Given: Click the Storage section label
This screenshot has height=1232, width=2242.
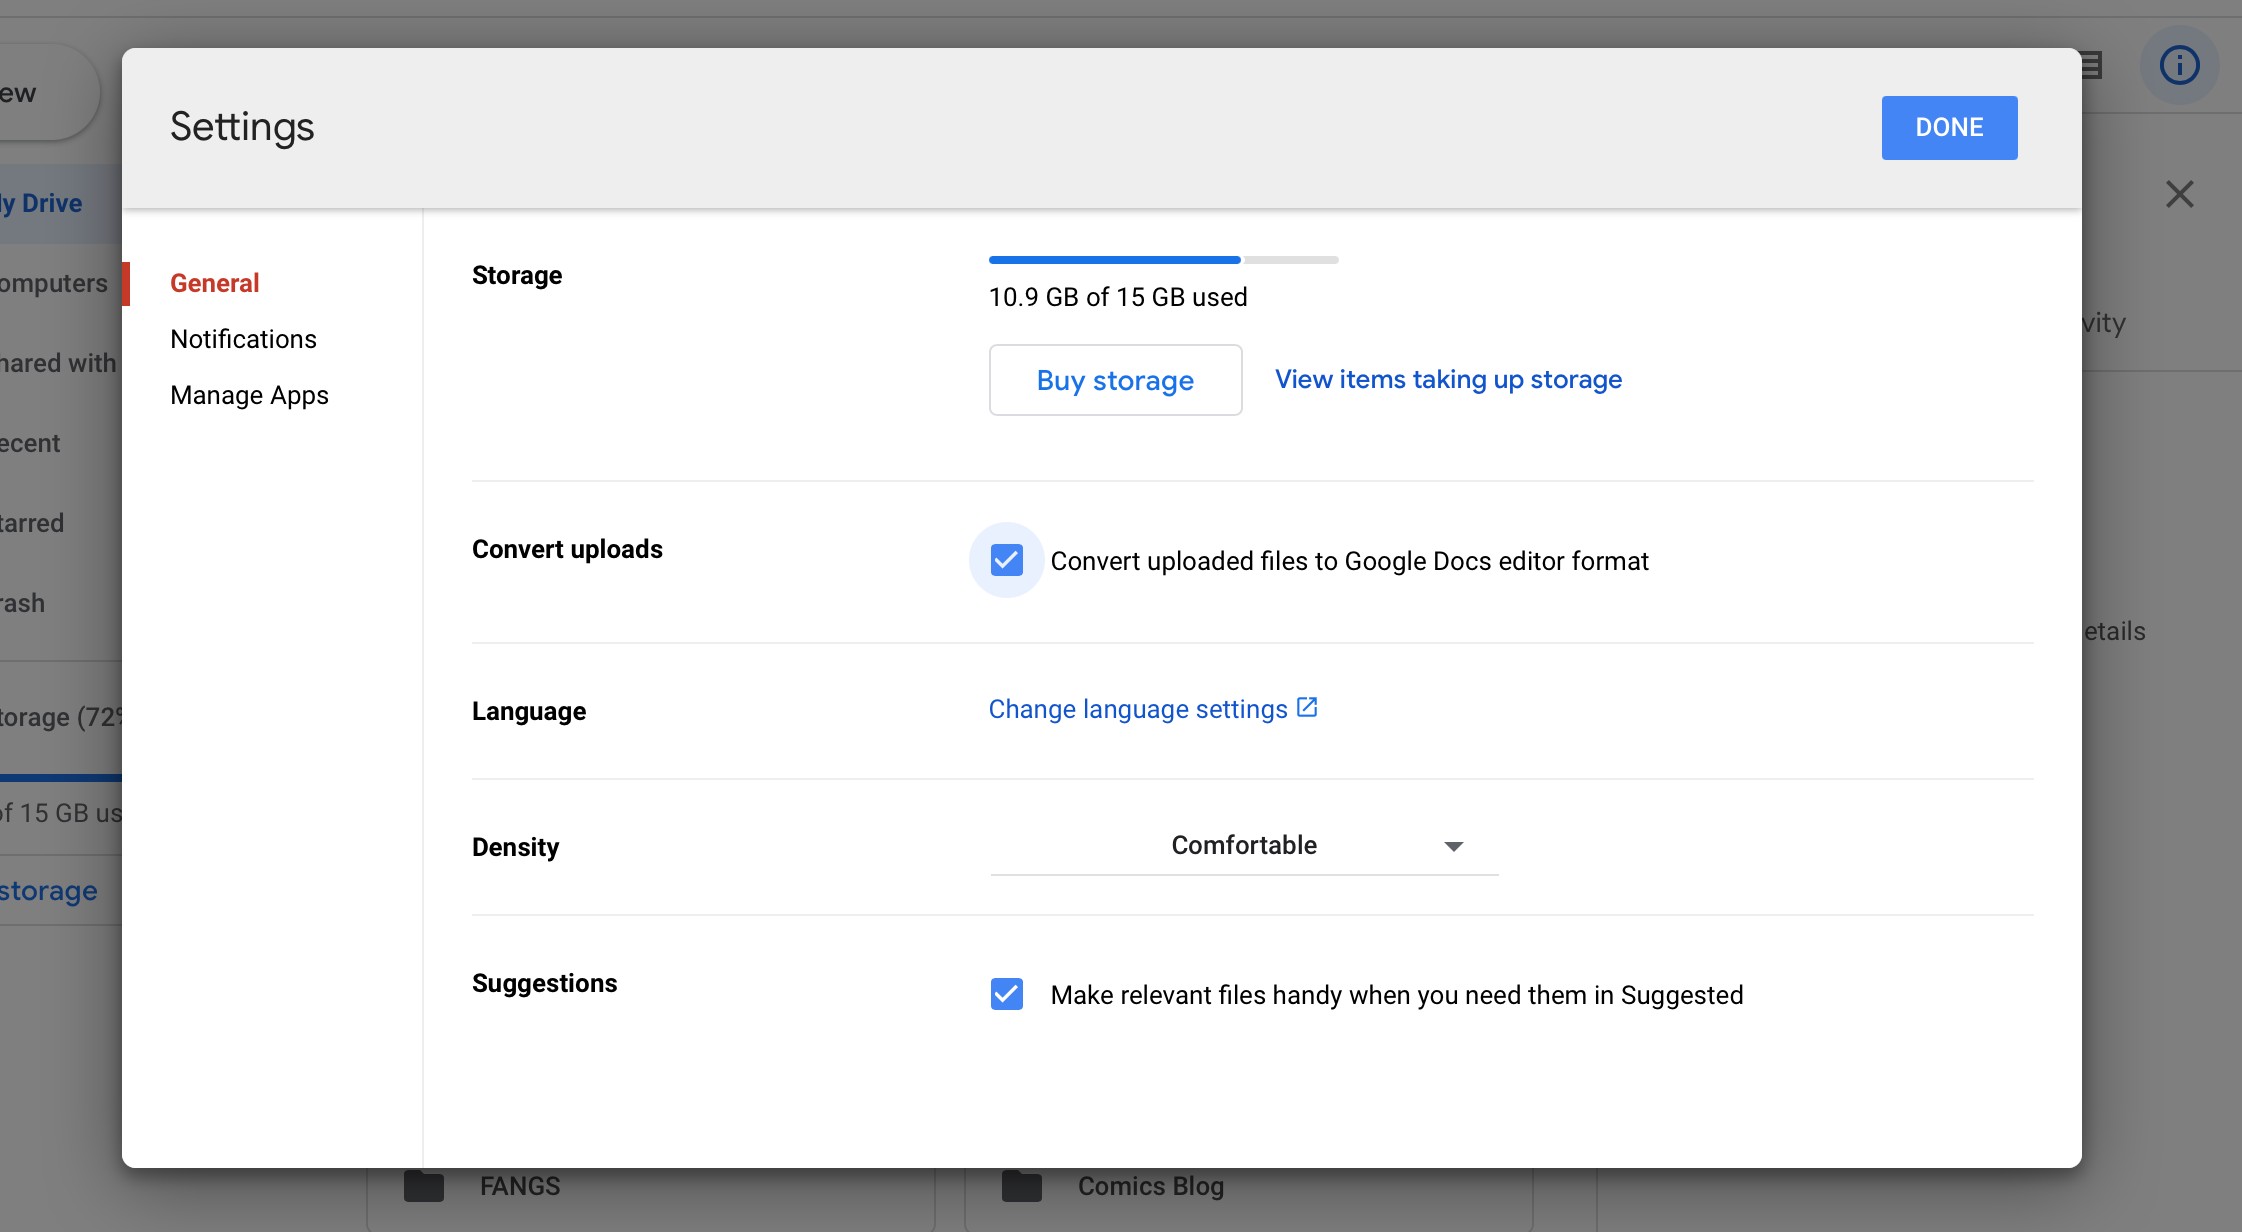Looking at the screenshot, I should click(517, 275).
